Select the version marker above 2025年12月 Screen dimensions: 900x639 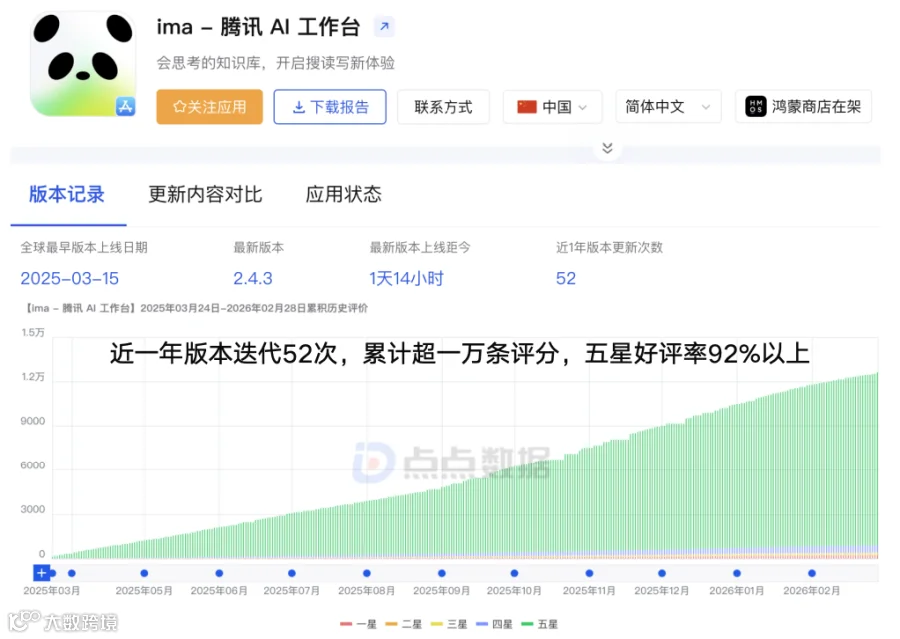pos(662,573)
